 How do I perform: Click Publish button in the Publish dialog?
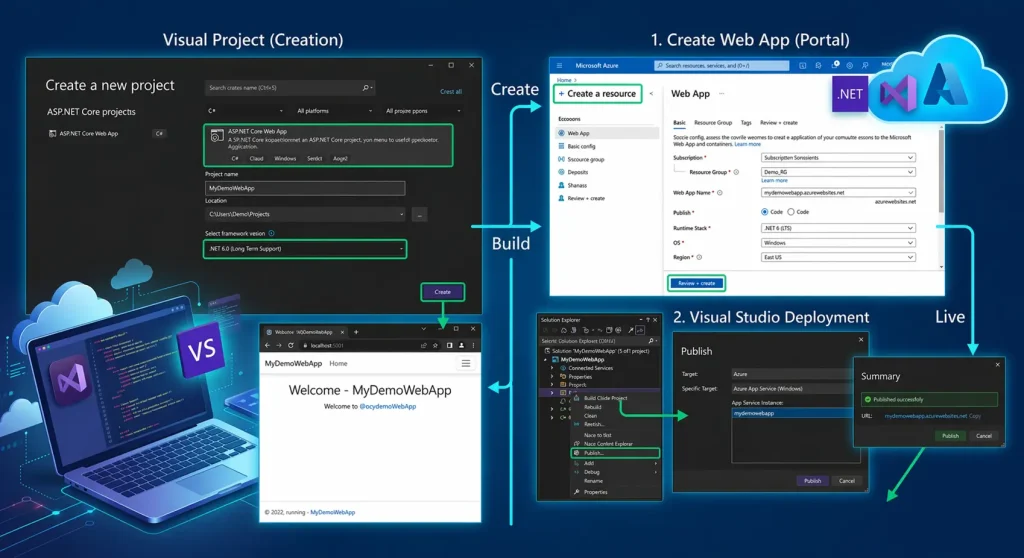(x=812, y=481)
